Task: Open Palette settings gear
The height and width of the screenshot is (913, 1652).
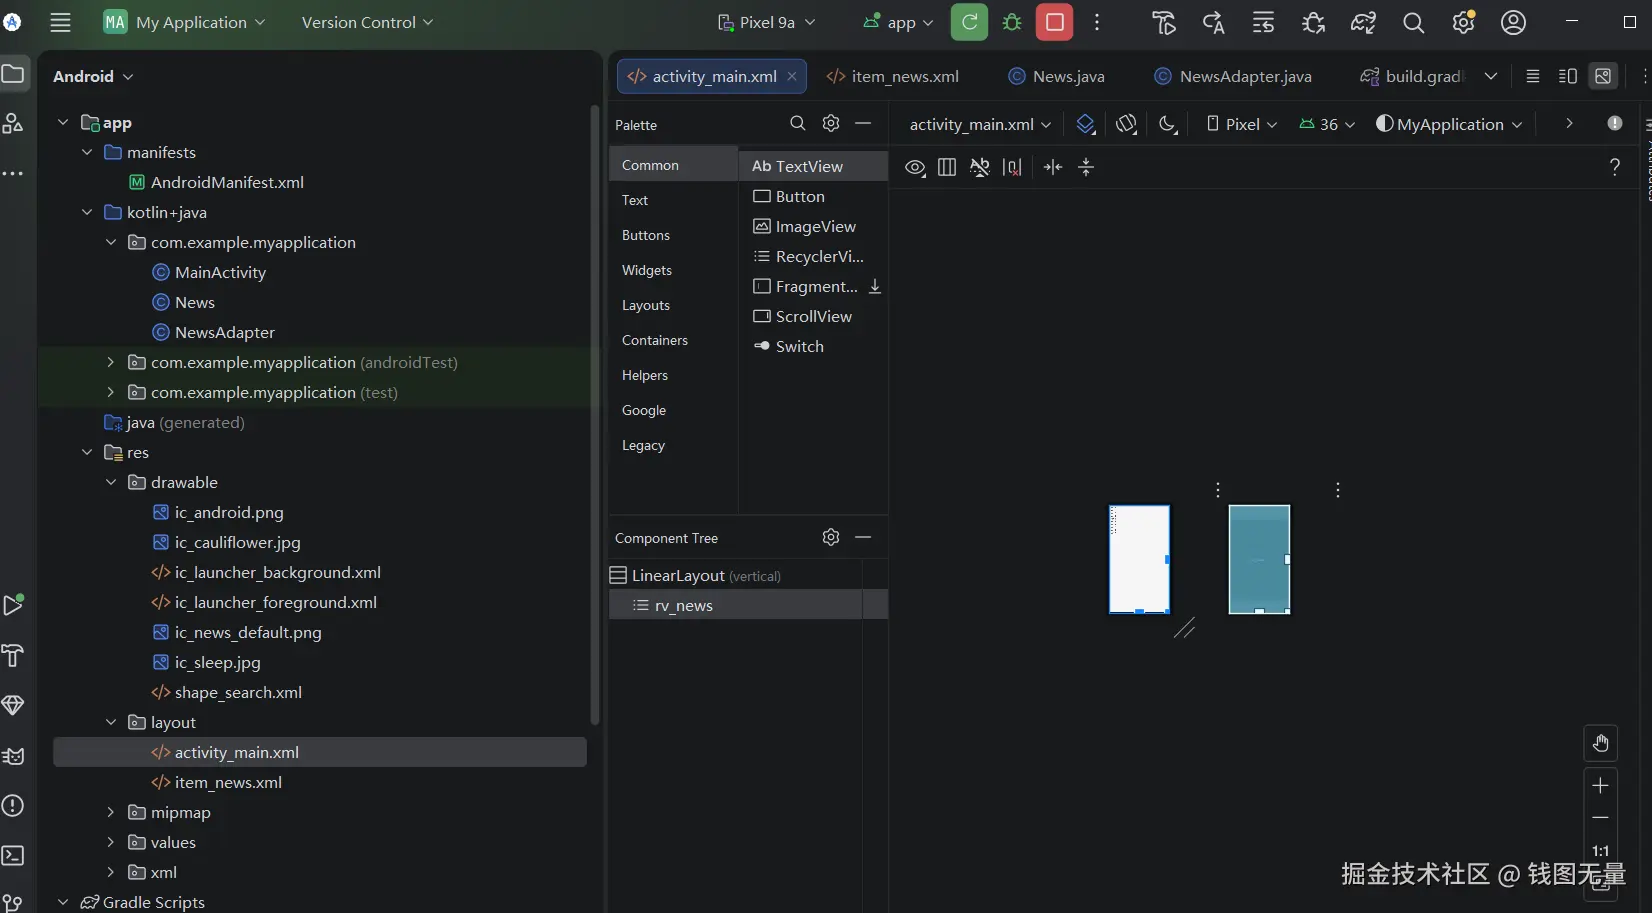Action: (x=831, y=123)
